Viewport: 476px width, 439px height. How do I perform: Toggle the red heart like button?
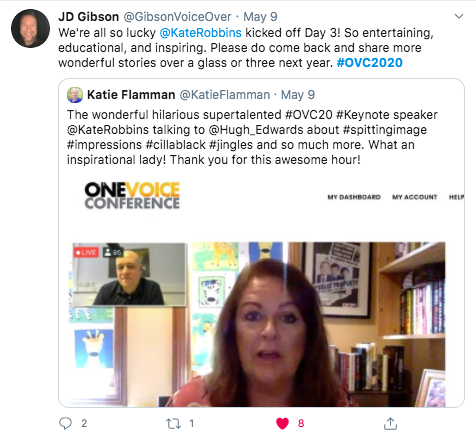pyautogui.click(x=282, y=423)
